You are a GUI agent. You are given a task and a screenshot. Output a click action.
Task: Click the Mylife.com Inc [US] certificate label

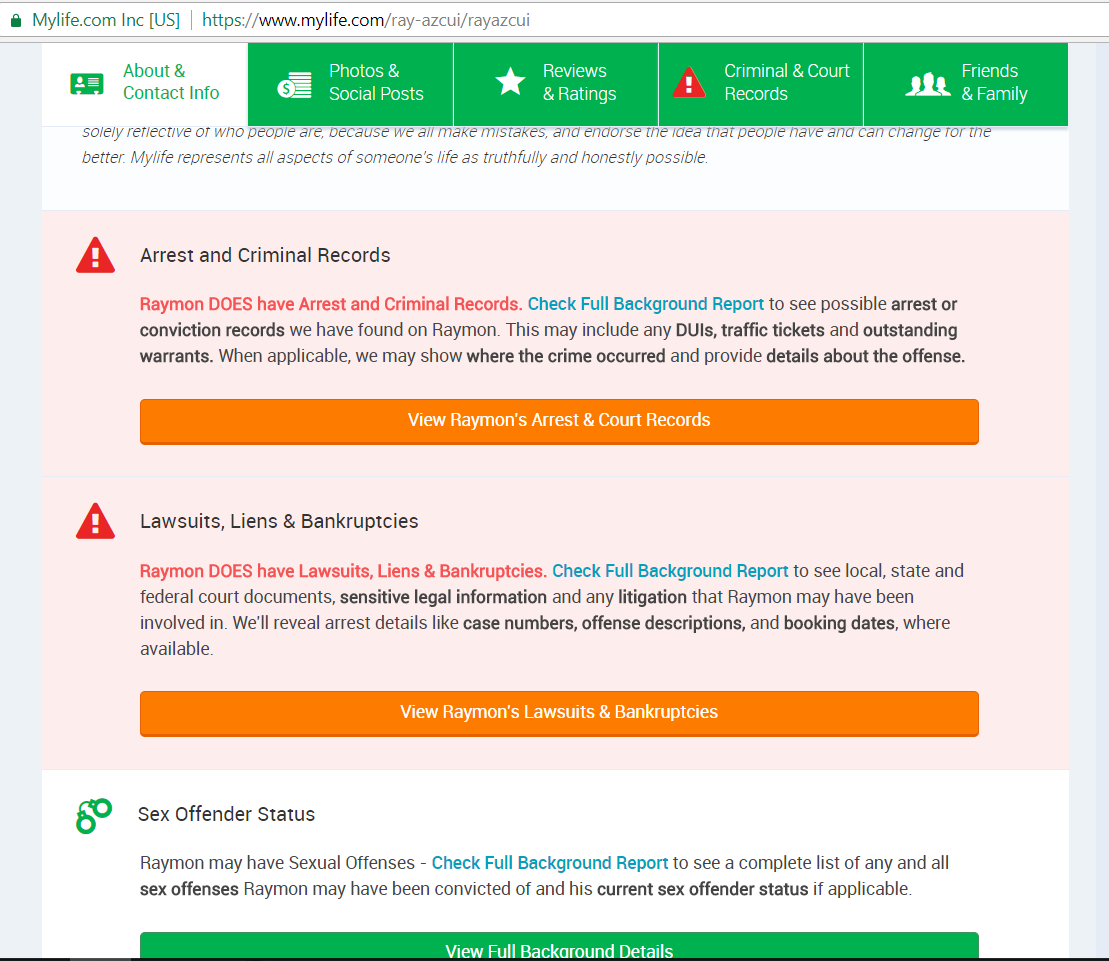106,20
